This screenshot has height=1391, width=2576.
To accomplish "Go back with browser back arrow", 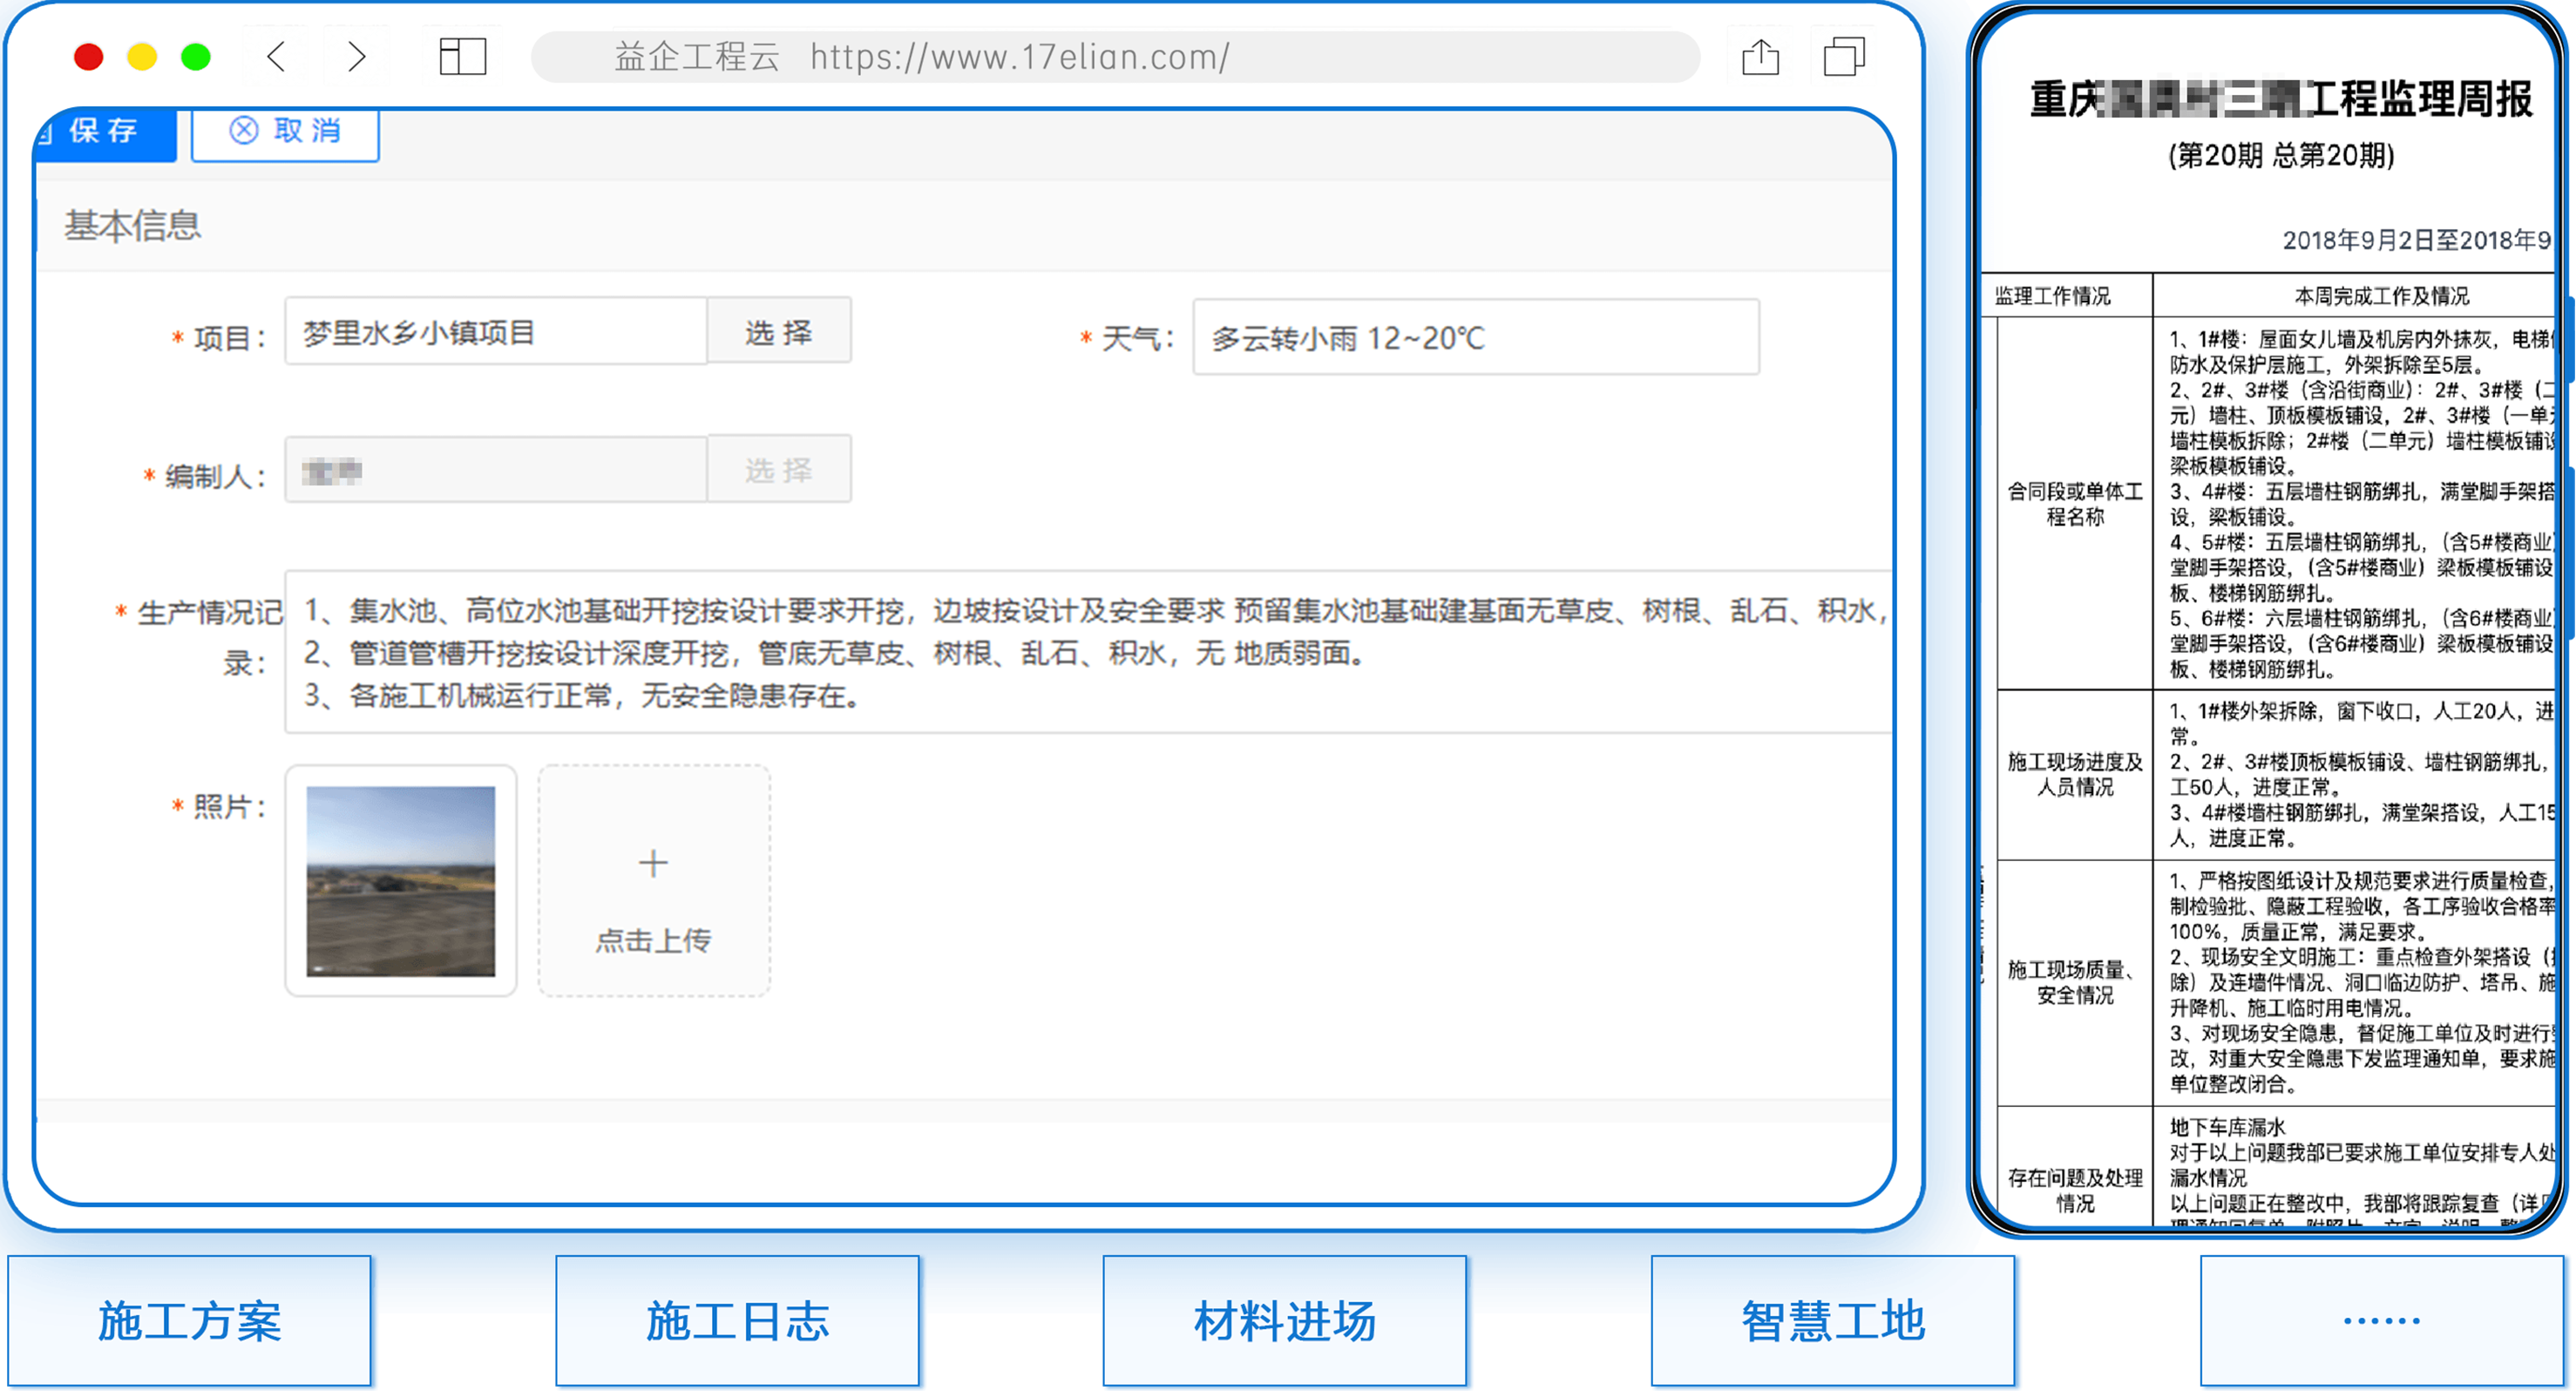I will (x=277, y=56).
